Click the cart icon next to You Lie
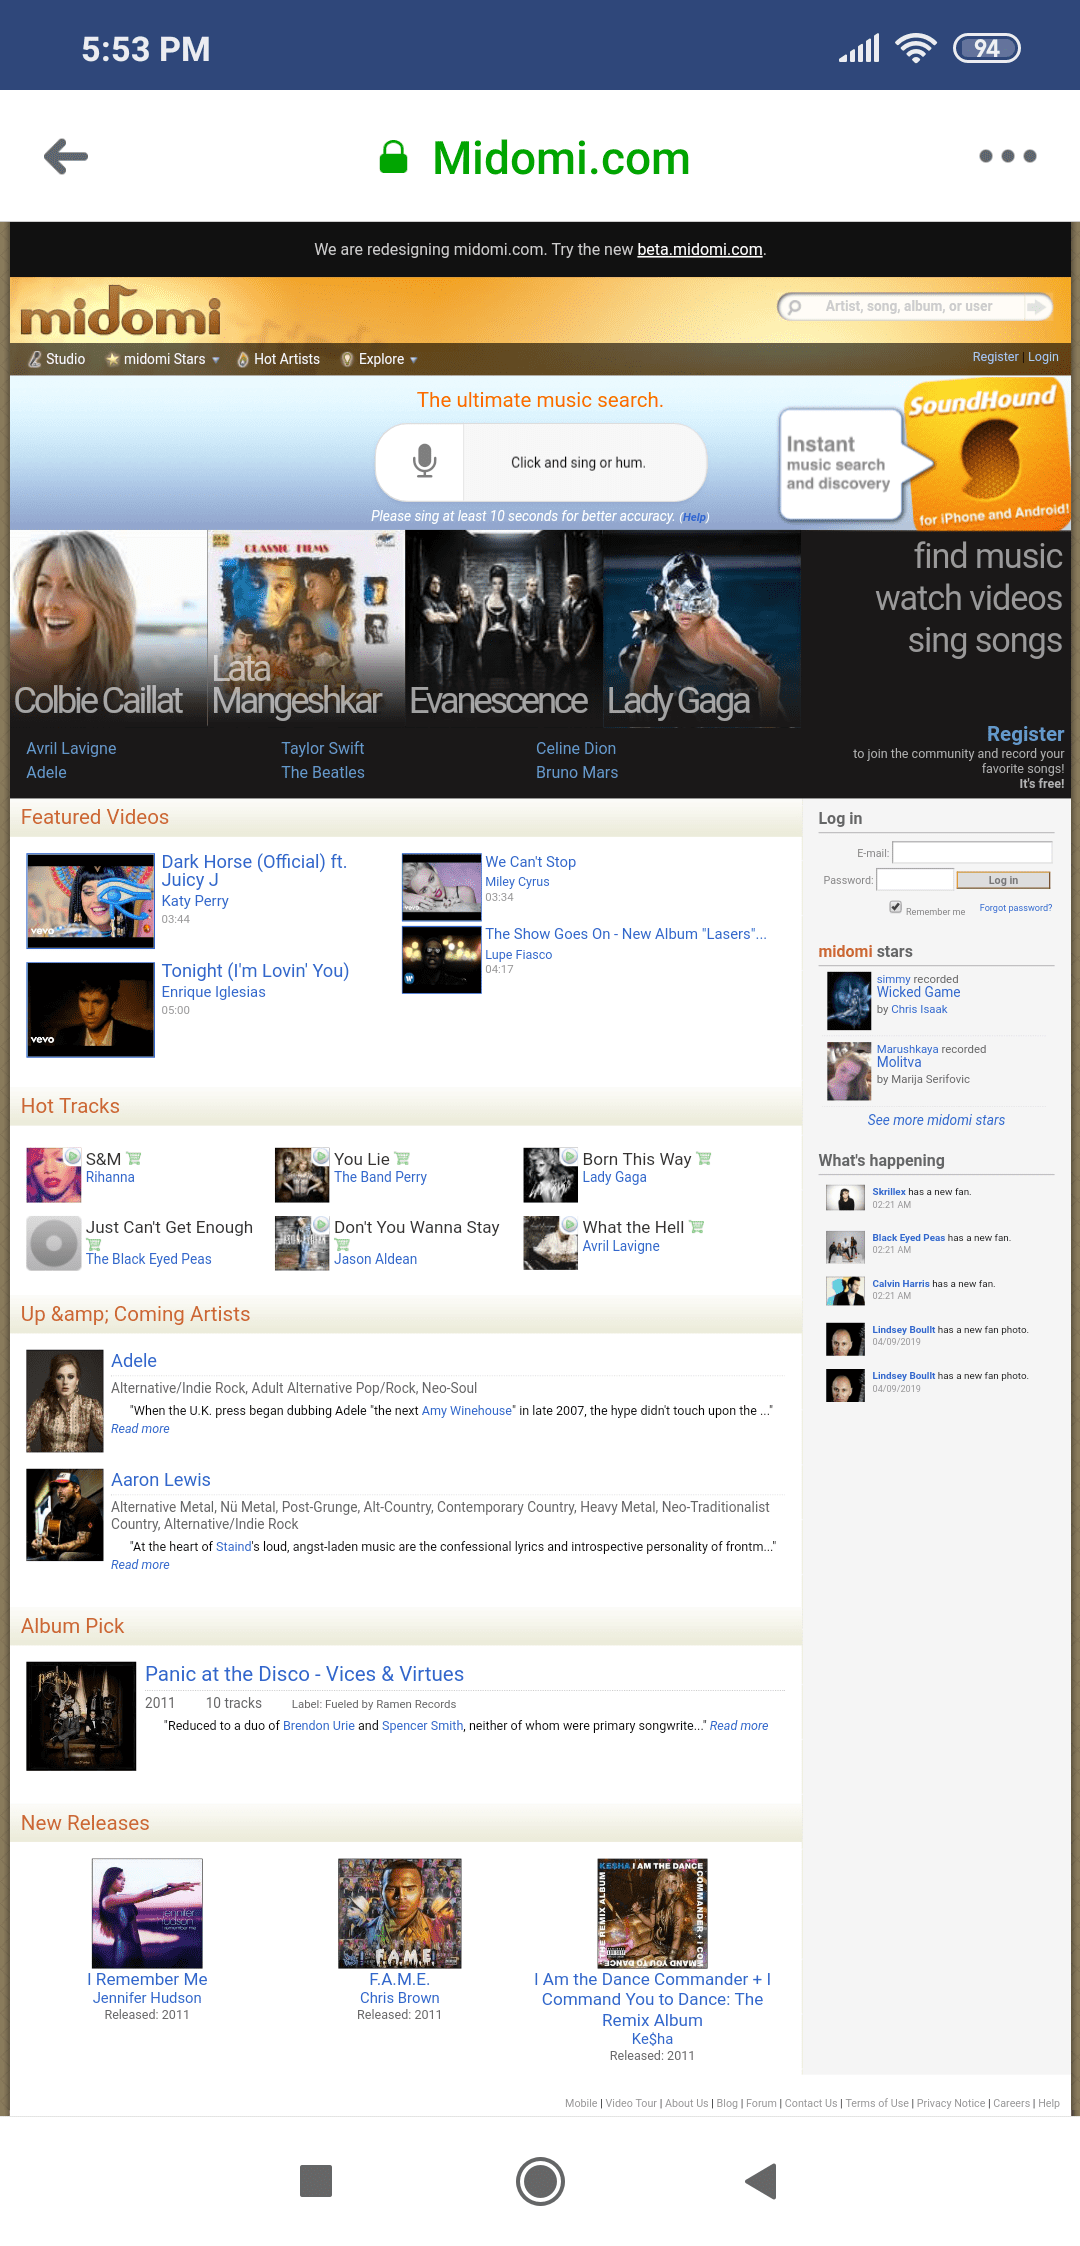 point(402,1158)
